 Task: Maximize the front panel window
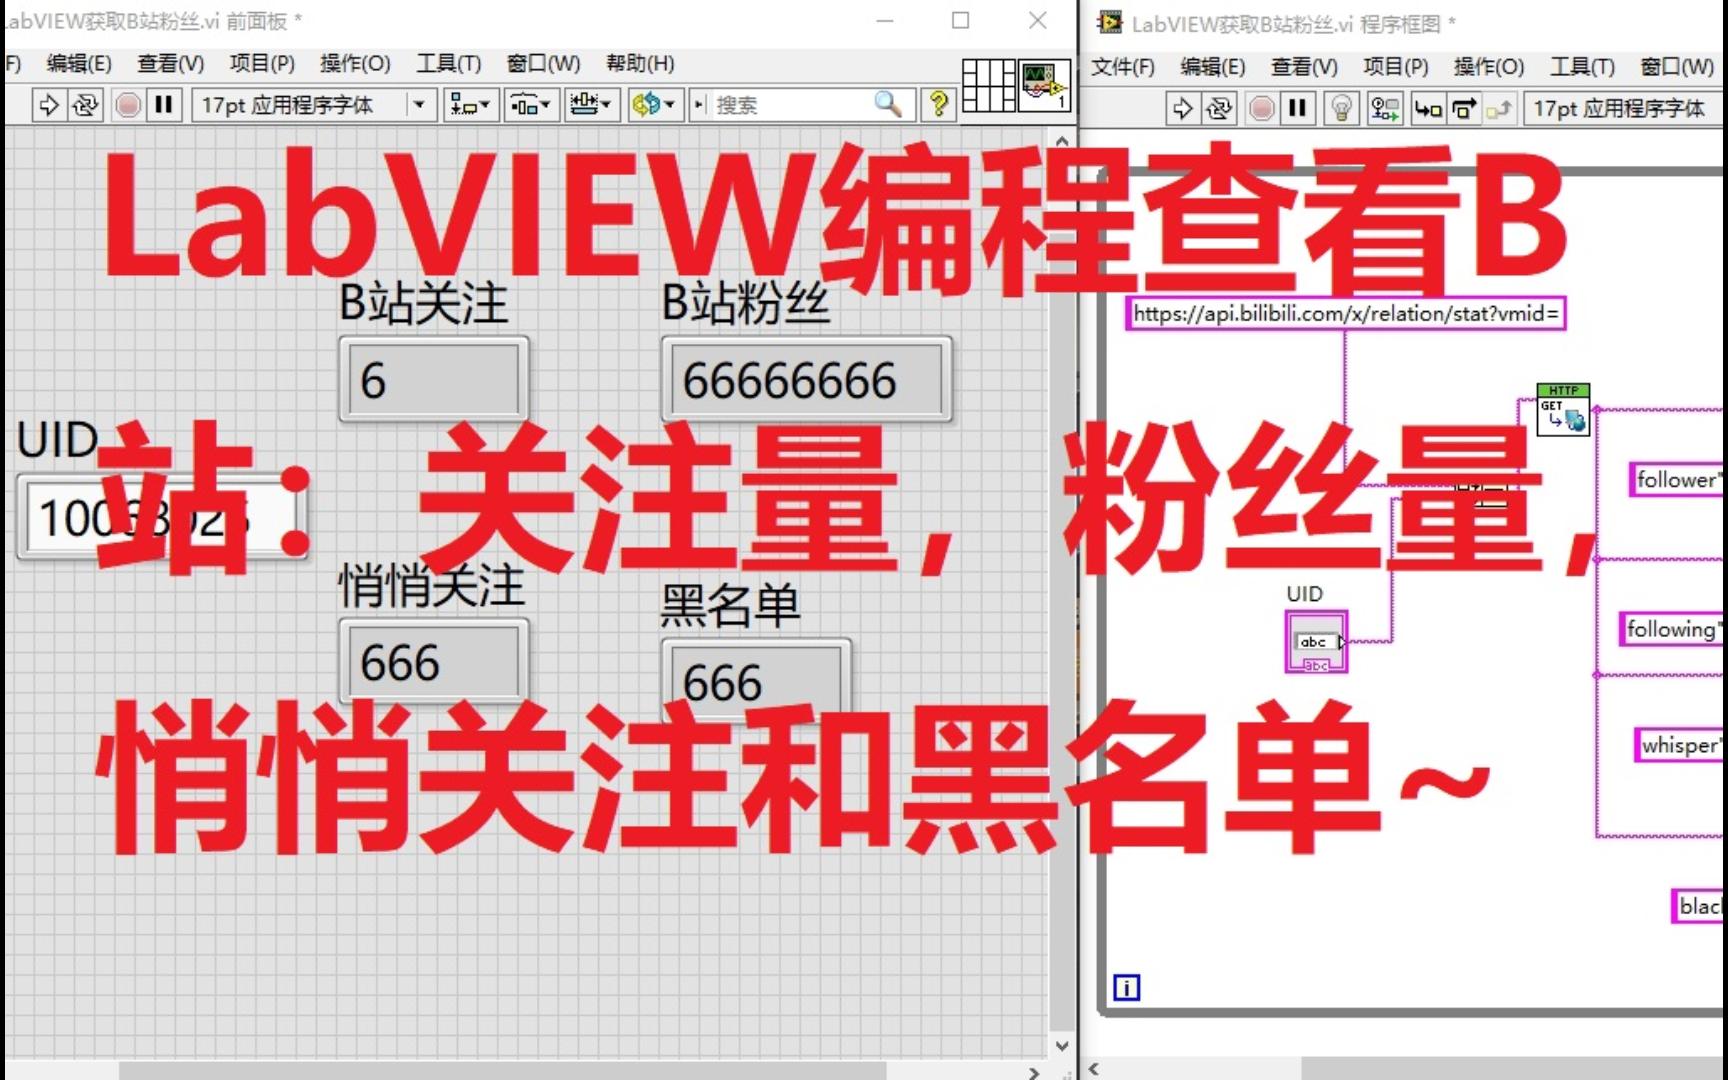pyautogui.click(x=960, y=20)
